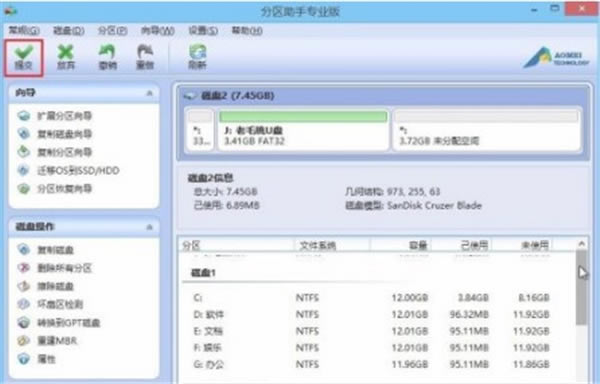Viewport: 600px width, 384px height.
Task: Click the AOMEI Technology logo
Action: [x=556, y=59]
